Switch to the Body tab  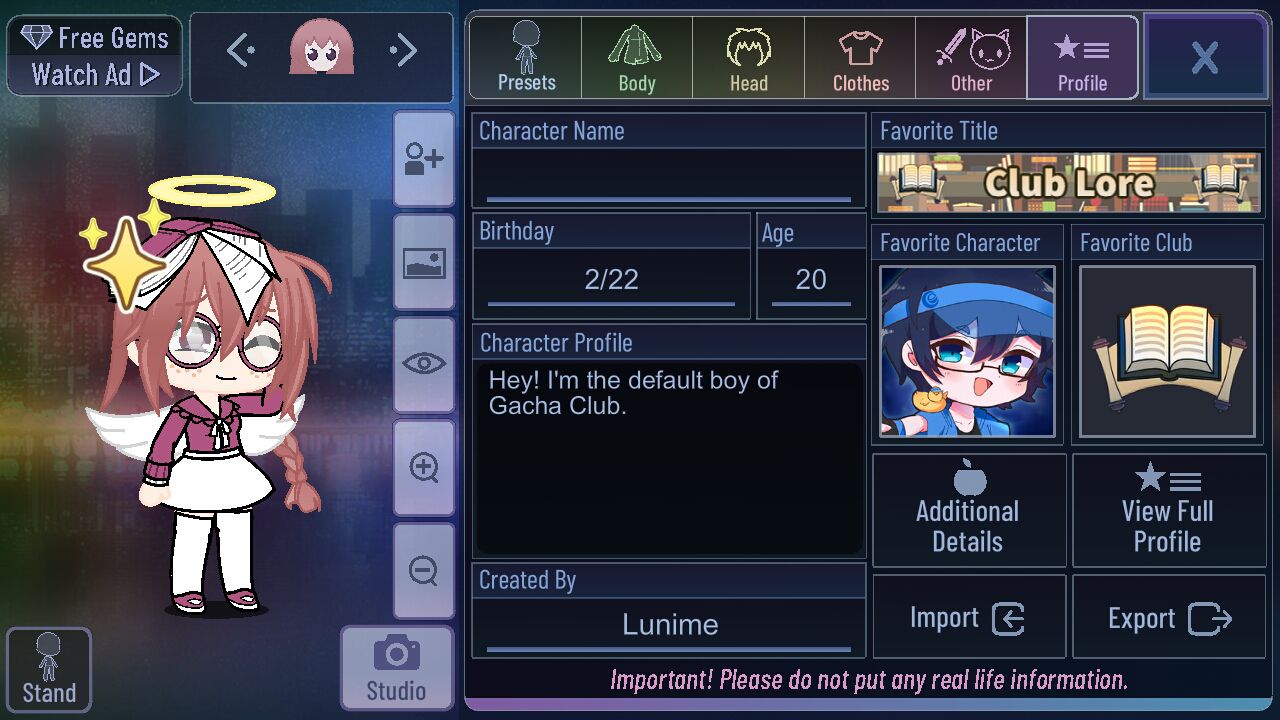tap(637, 57)
